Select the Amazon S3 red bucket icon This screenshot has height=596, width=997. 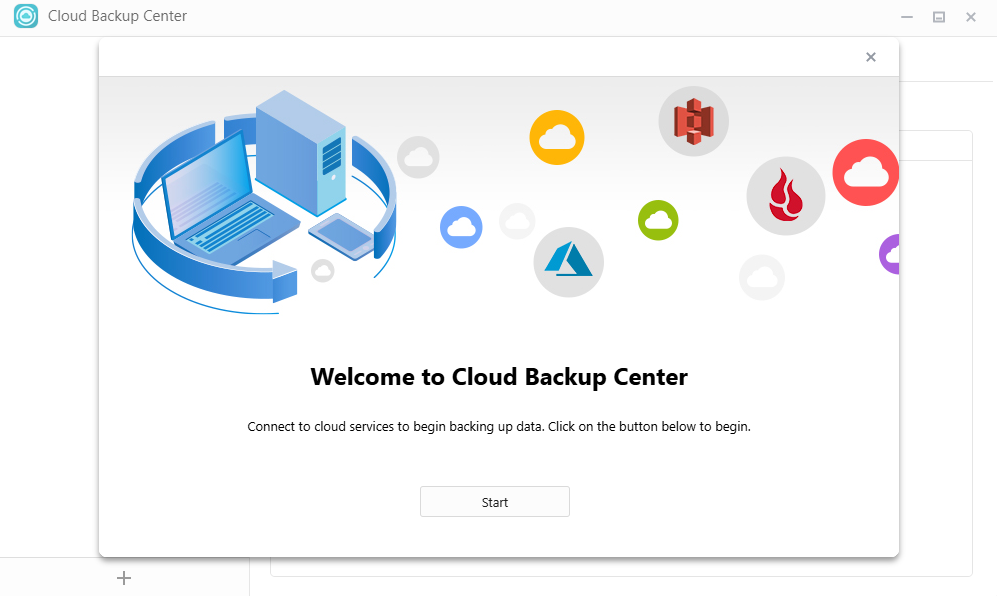[693, 121]
